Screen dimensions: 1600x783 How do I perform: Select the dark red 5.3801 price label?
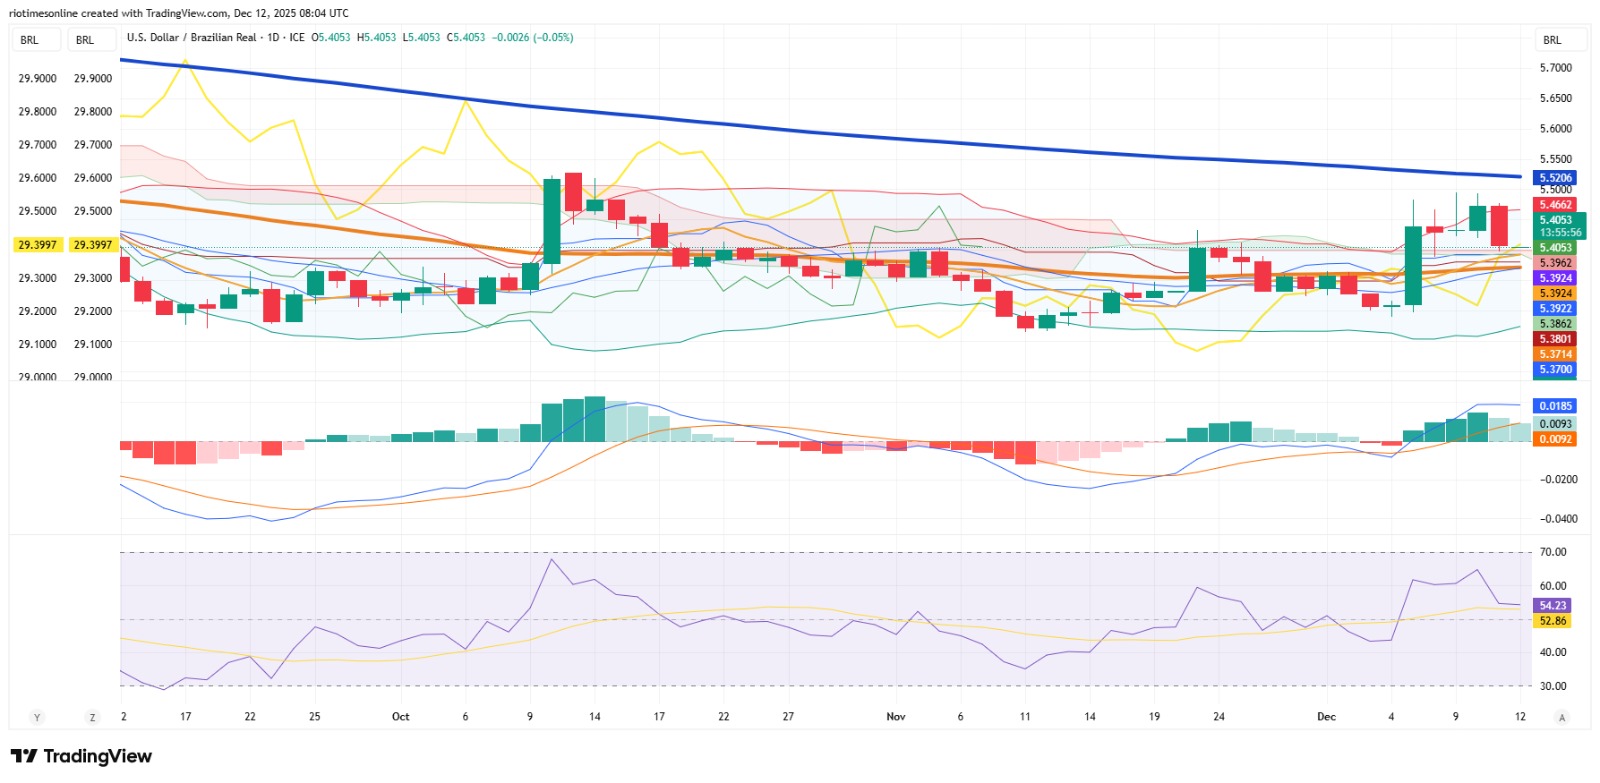tap(1555, 339)
